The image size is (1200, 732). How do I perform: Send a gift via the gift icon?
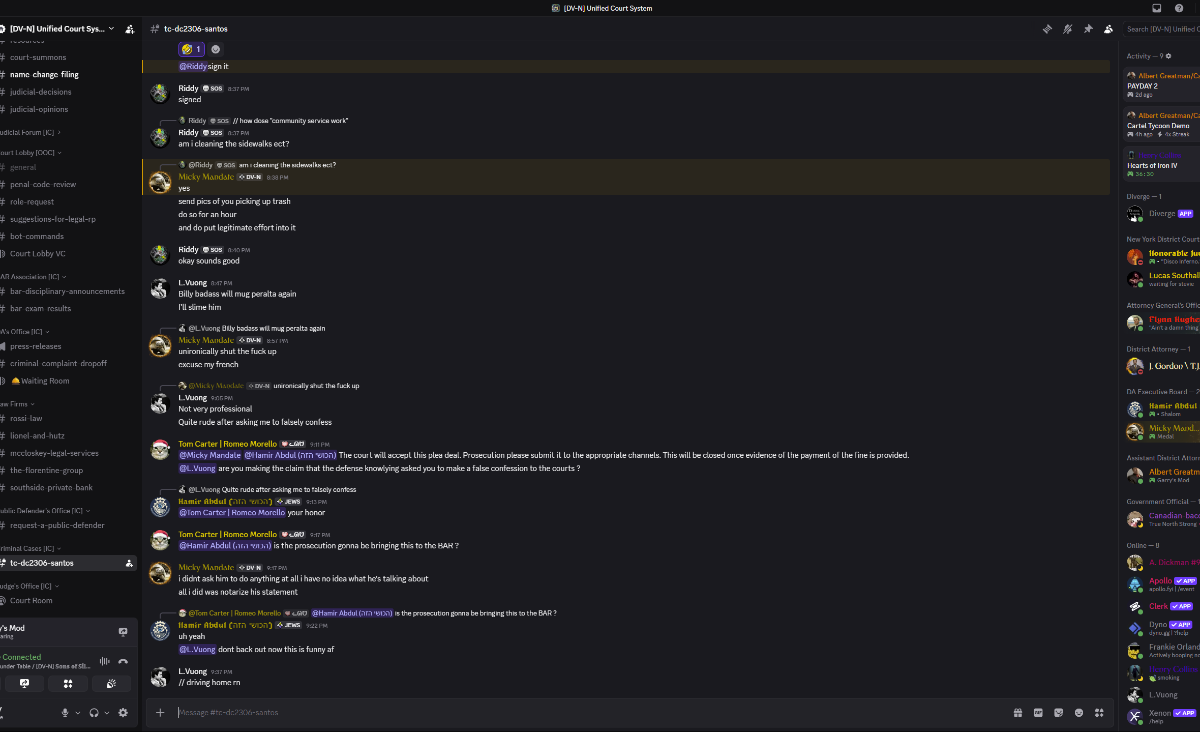1017,712
